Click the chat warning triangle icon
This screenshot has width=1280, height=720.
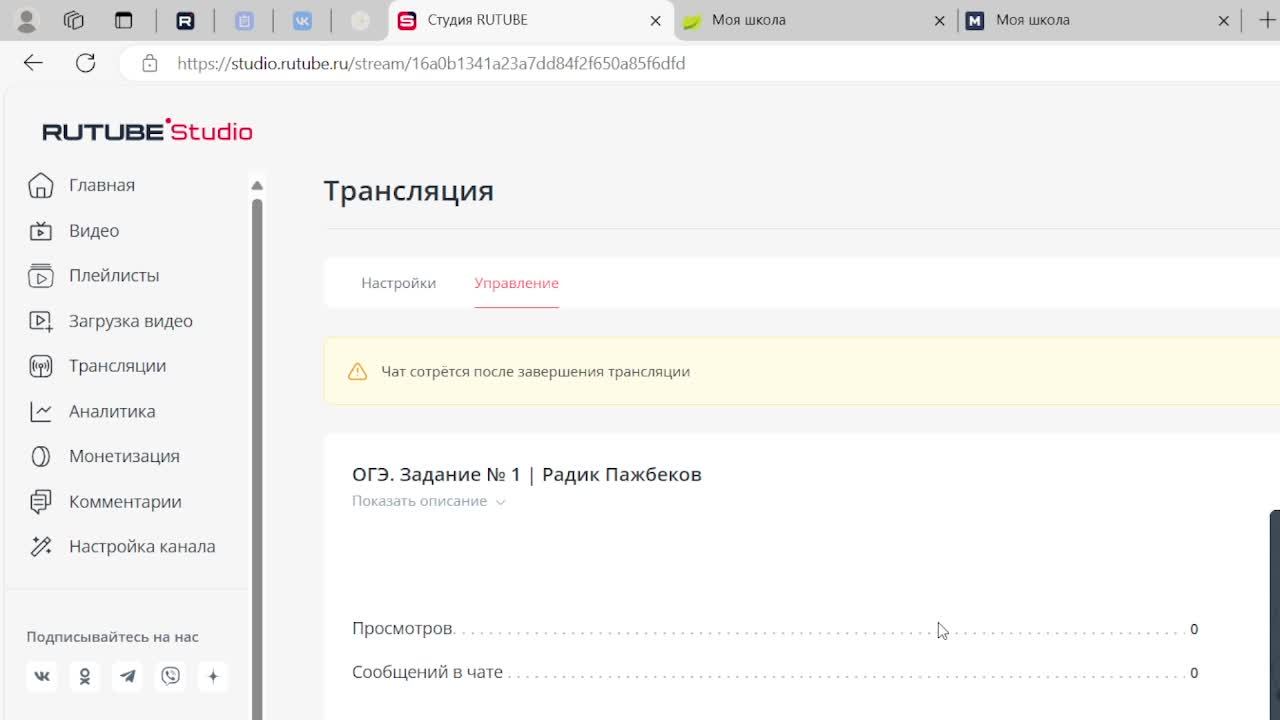coord(357,372)
